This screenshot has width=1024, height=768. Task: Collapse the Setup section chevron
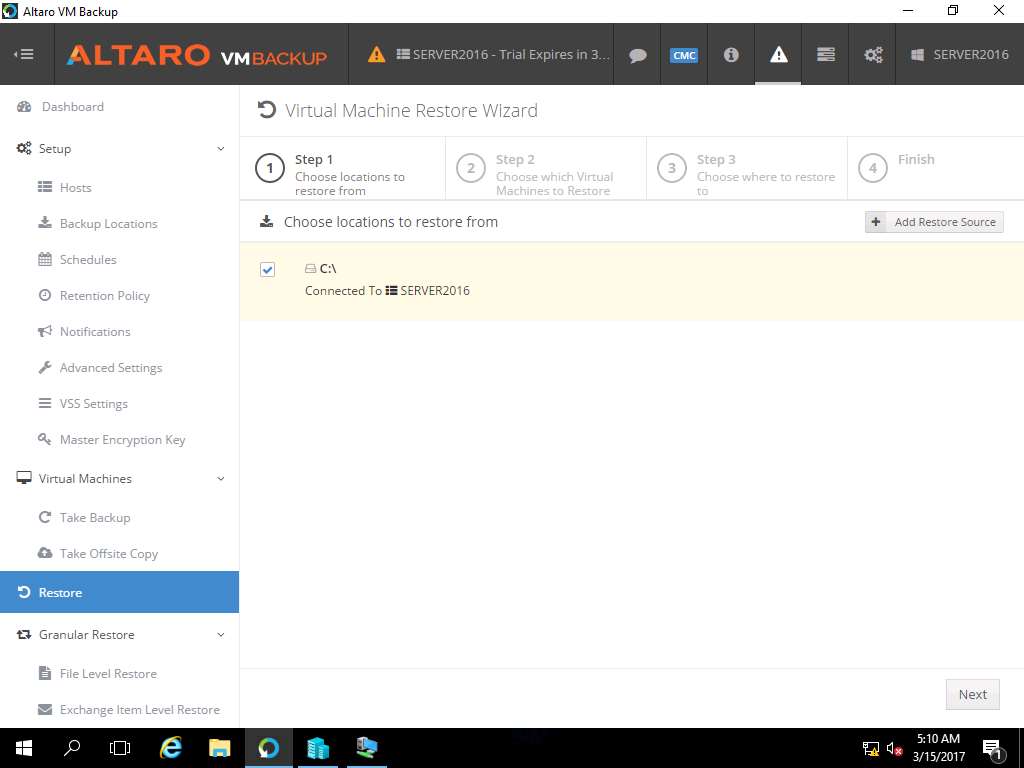pos(221,148)
